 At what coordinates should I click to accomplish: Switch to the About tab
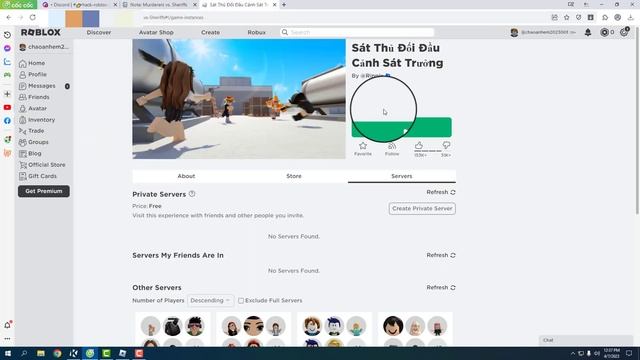pos(186,176)
